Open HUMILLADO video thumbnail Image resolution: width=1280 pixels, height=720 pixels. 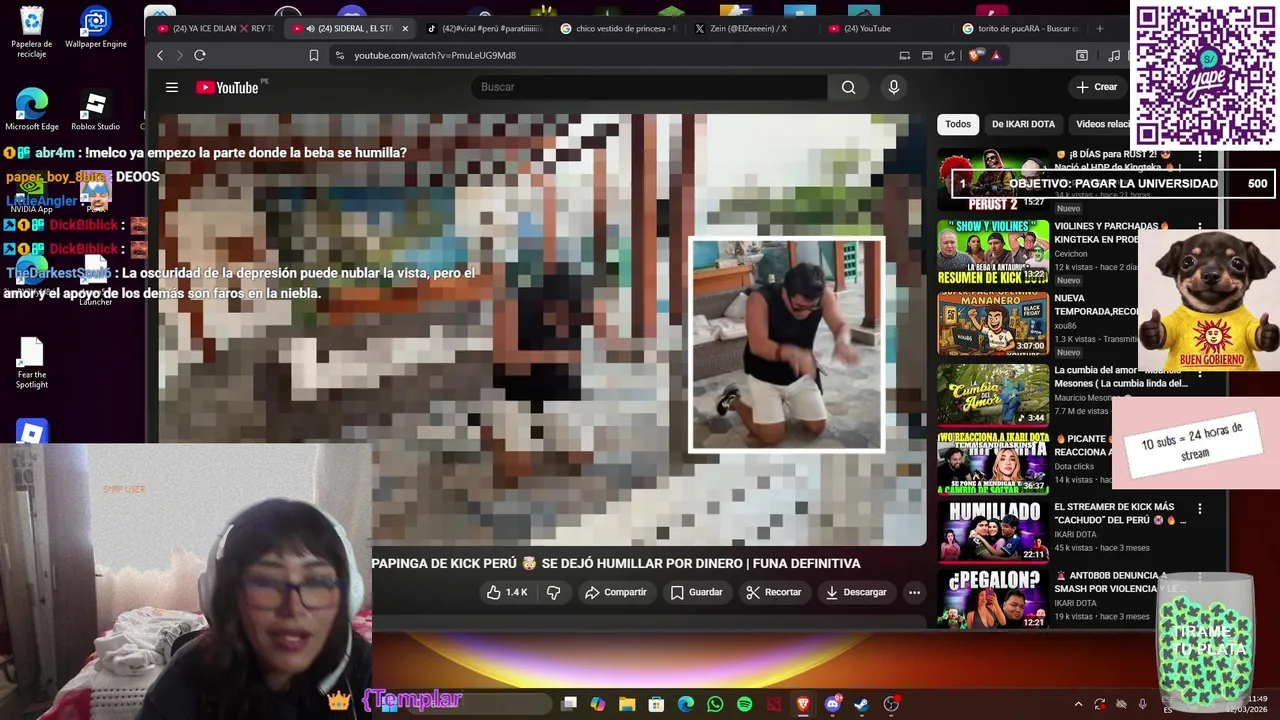(992, 531)
